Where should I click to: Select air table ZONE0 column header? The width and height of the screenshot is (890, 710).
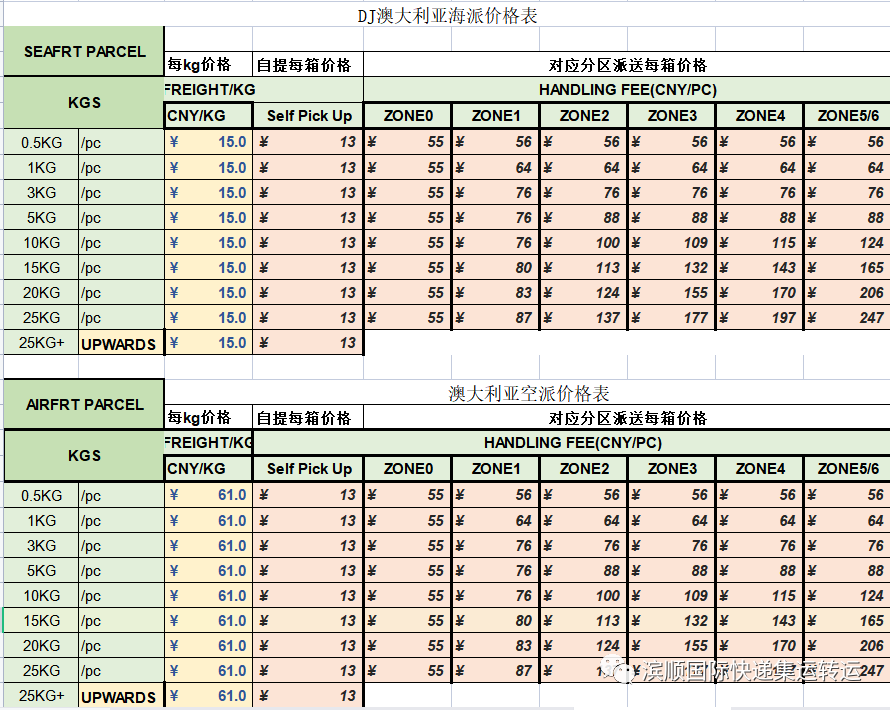(408, 469)
